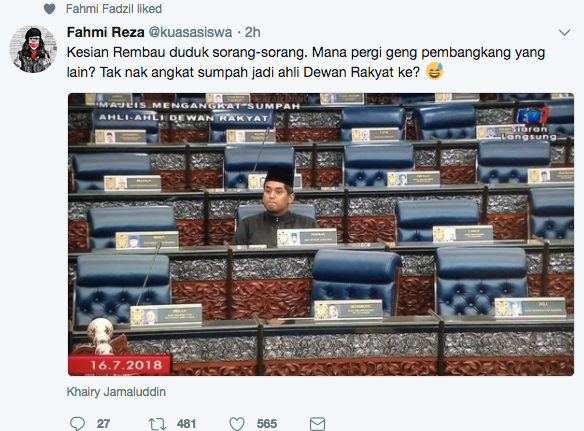This screenshot has height=431, width=584.
Task: Like the tweet with the heart icon
Action: pos(237,424)
